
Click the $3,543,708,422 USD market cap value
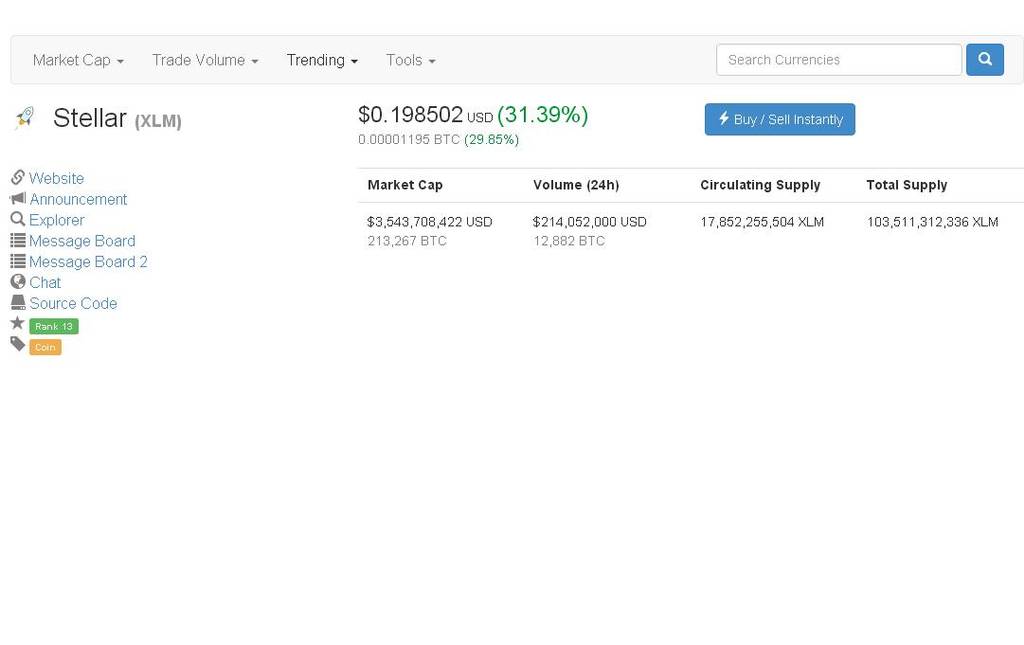tap(430, 222)
